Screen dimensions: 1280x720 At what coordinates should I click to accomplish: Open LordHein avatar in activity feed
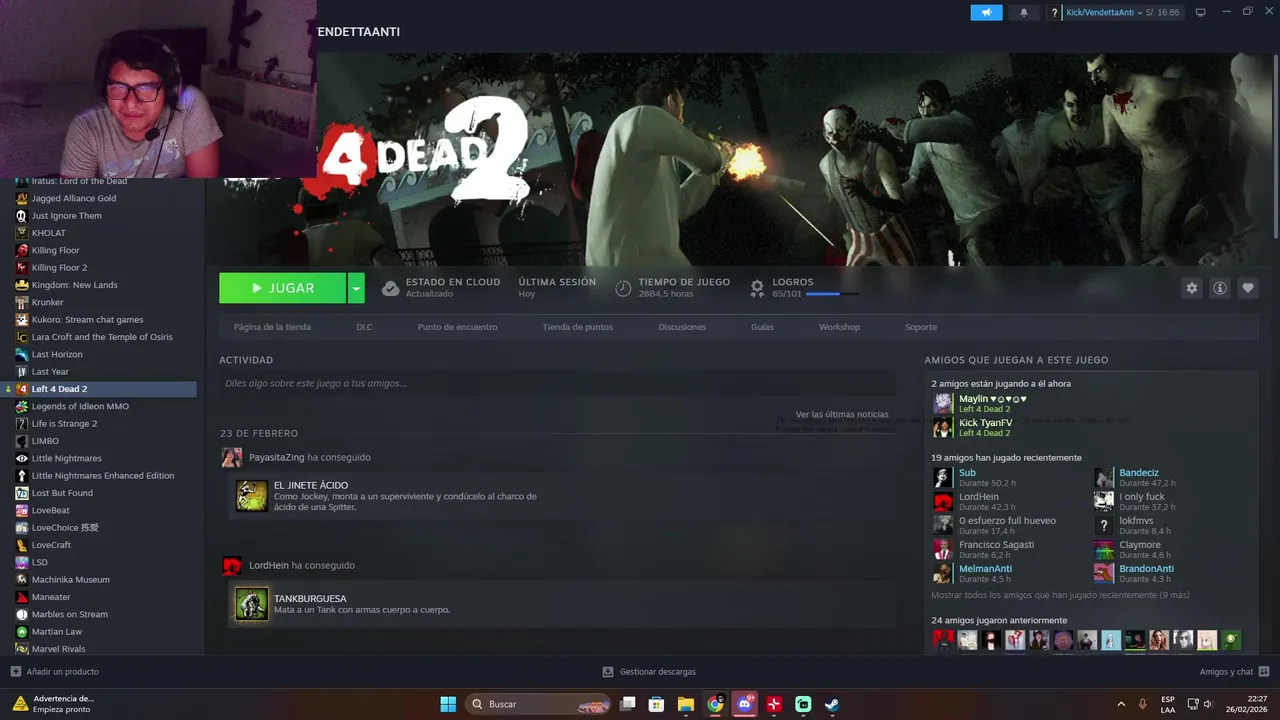[232, 565]
